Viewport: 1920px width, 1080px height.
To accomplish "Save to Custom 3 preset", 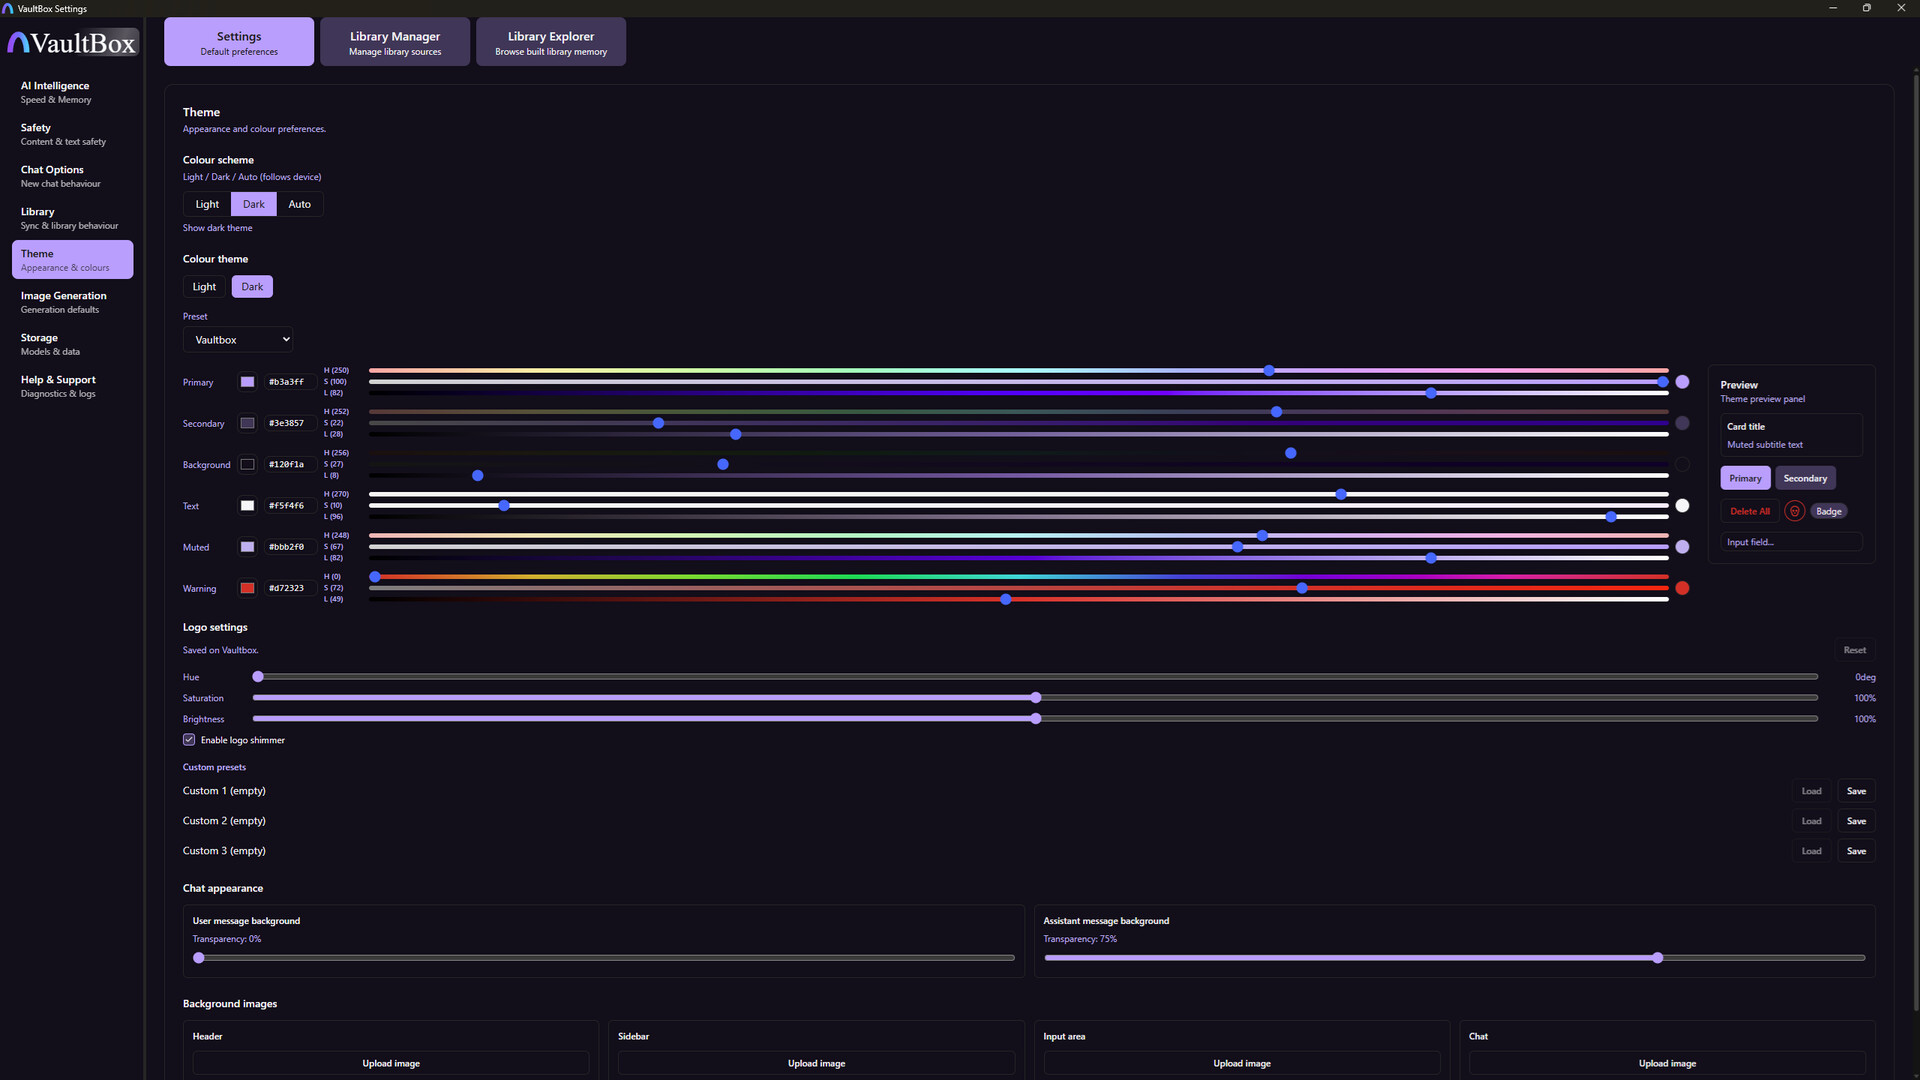I will tap(1856, 851).
